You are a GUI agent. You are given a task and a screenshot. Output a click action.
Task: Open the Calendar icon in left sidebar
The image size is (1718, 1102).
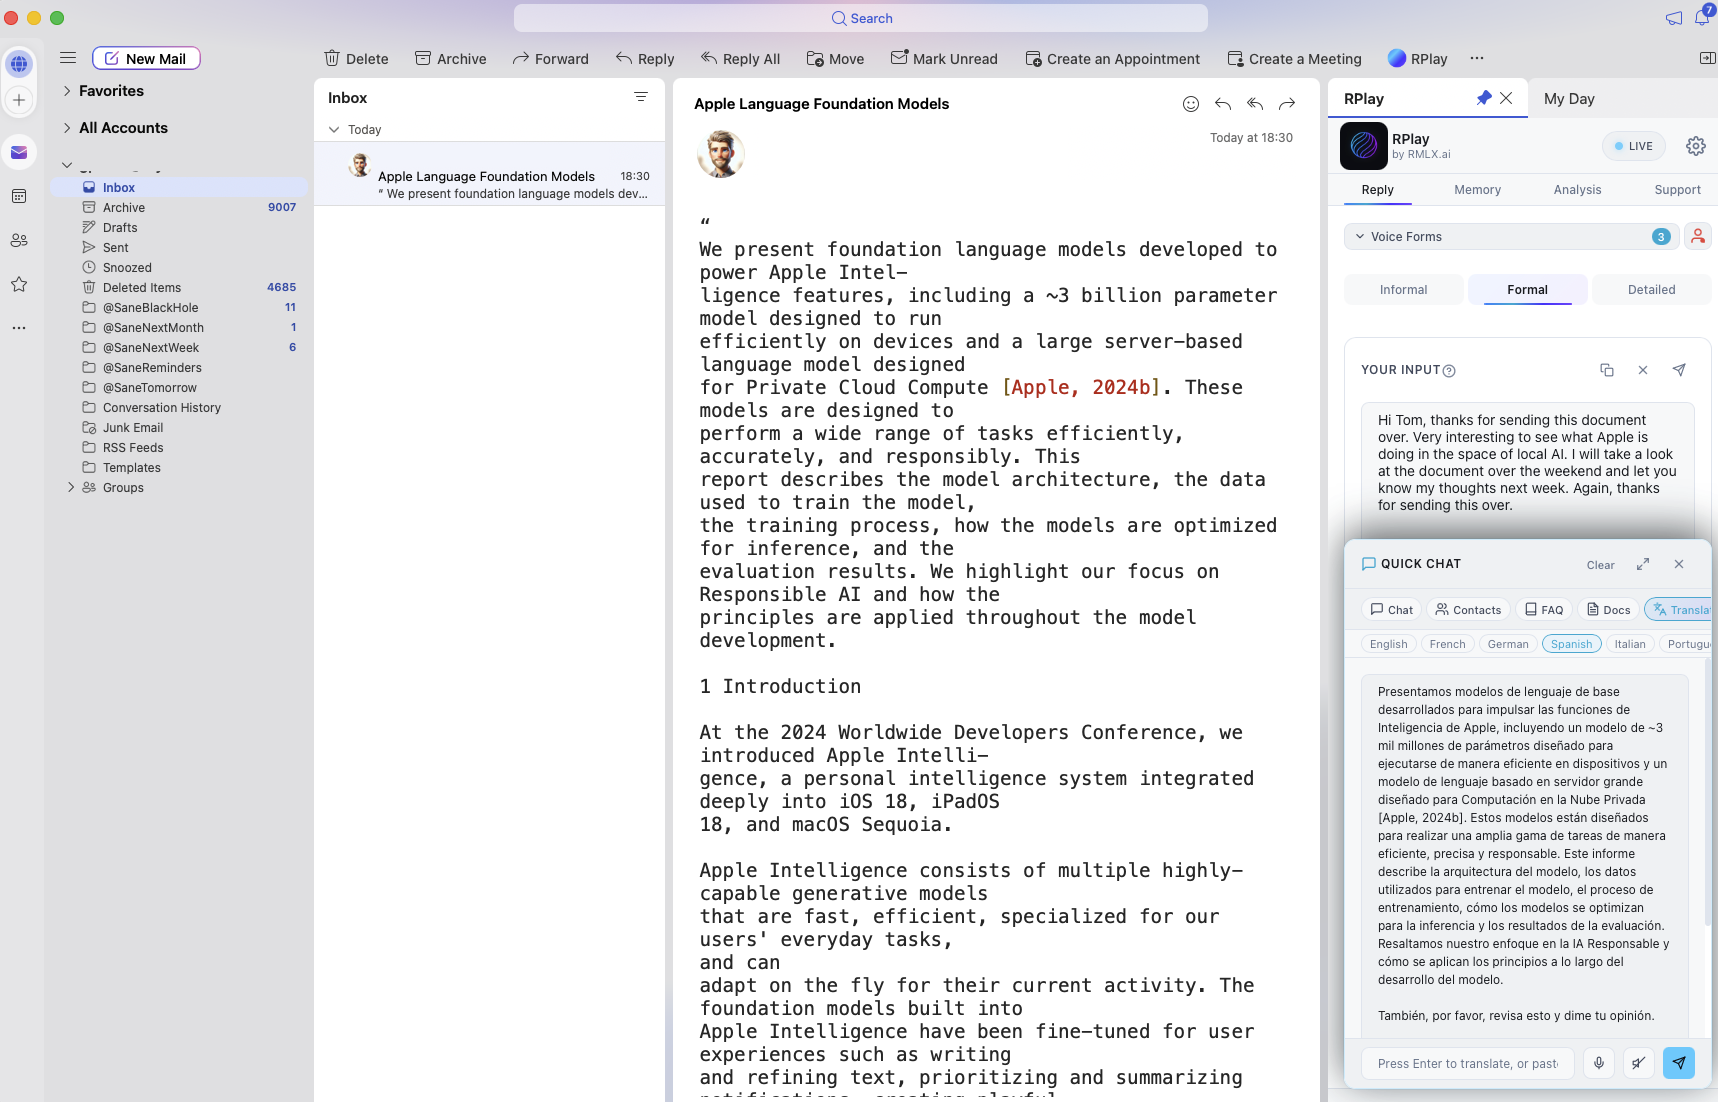pyautogui.click(x=19, y=196)
